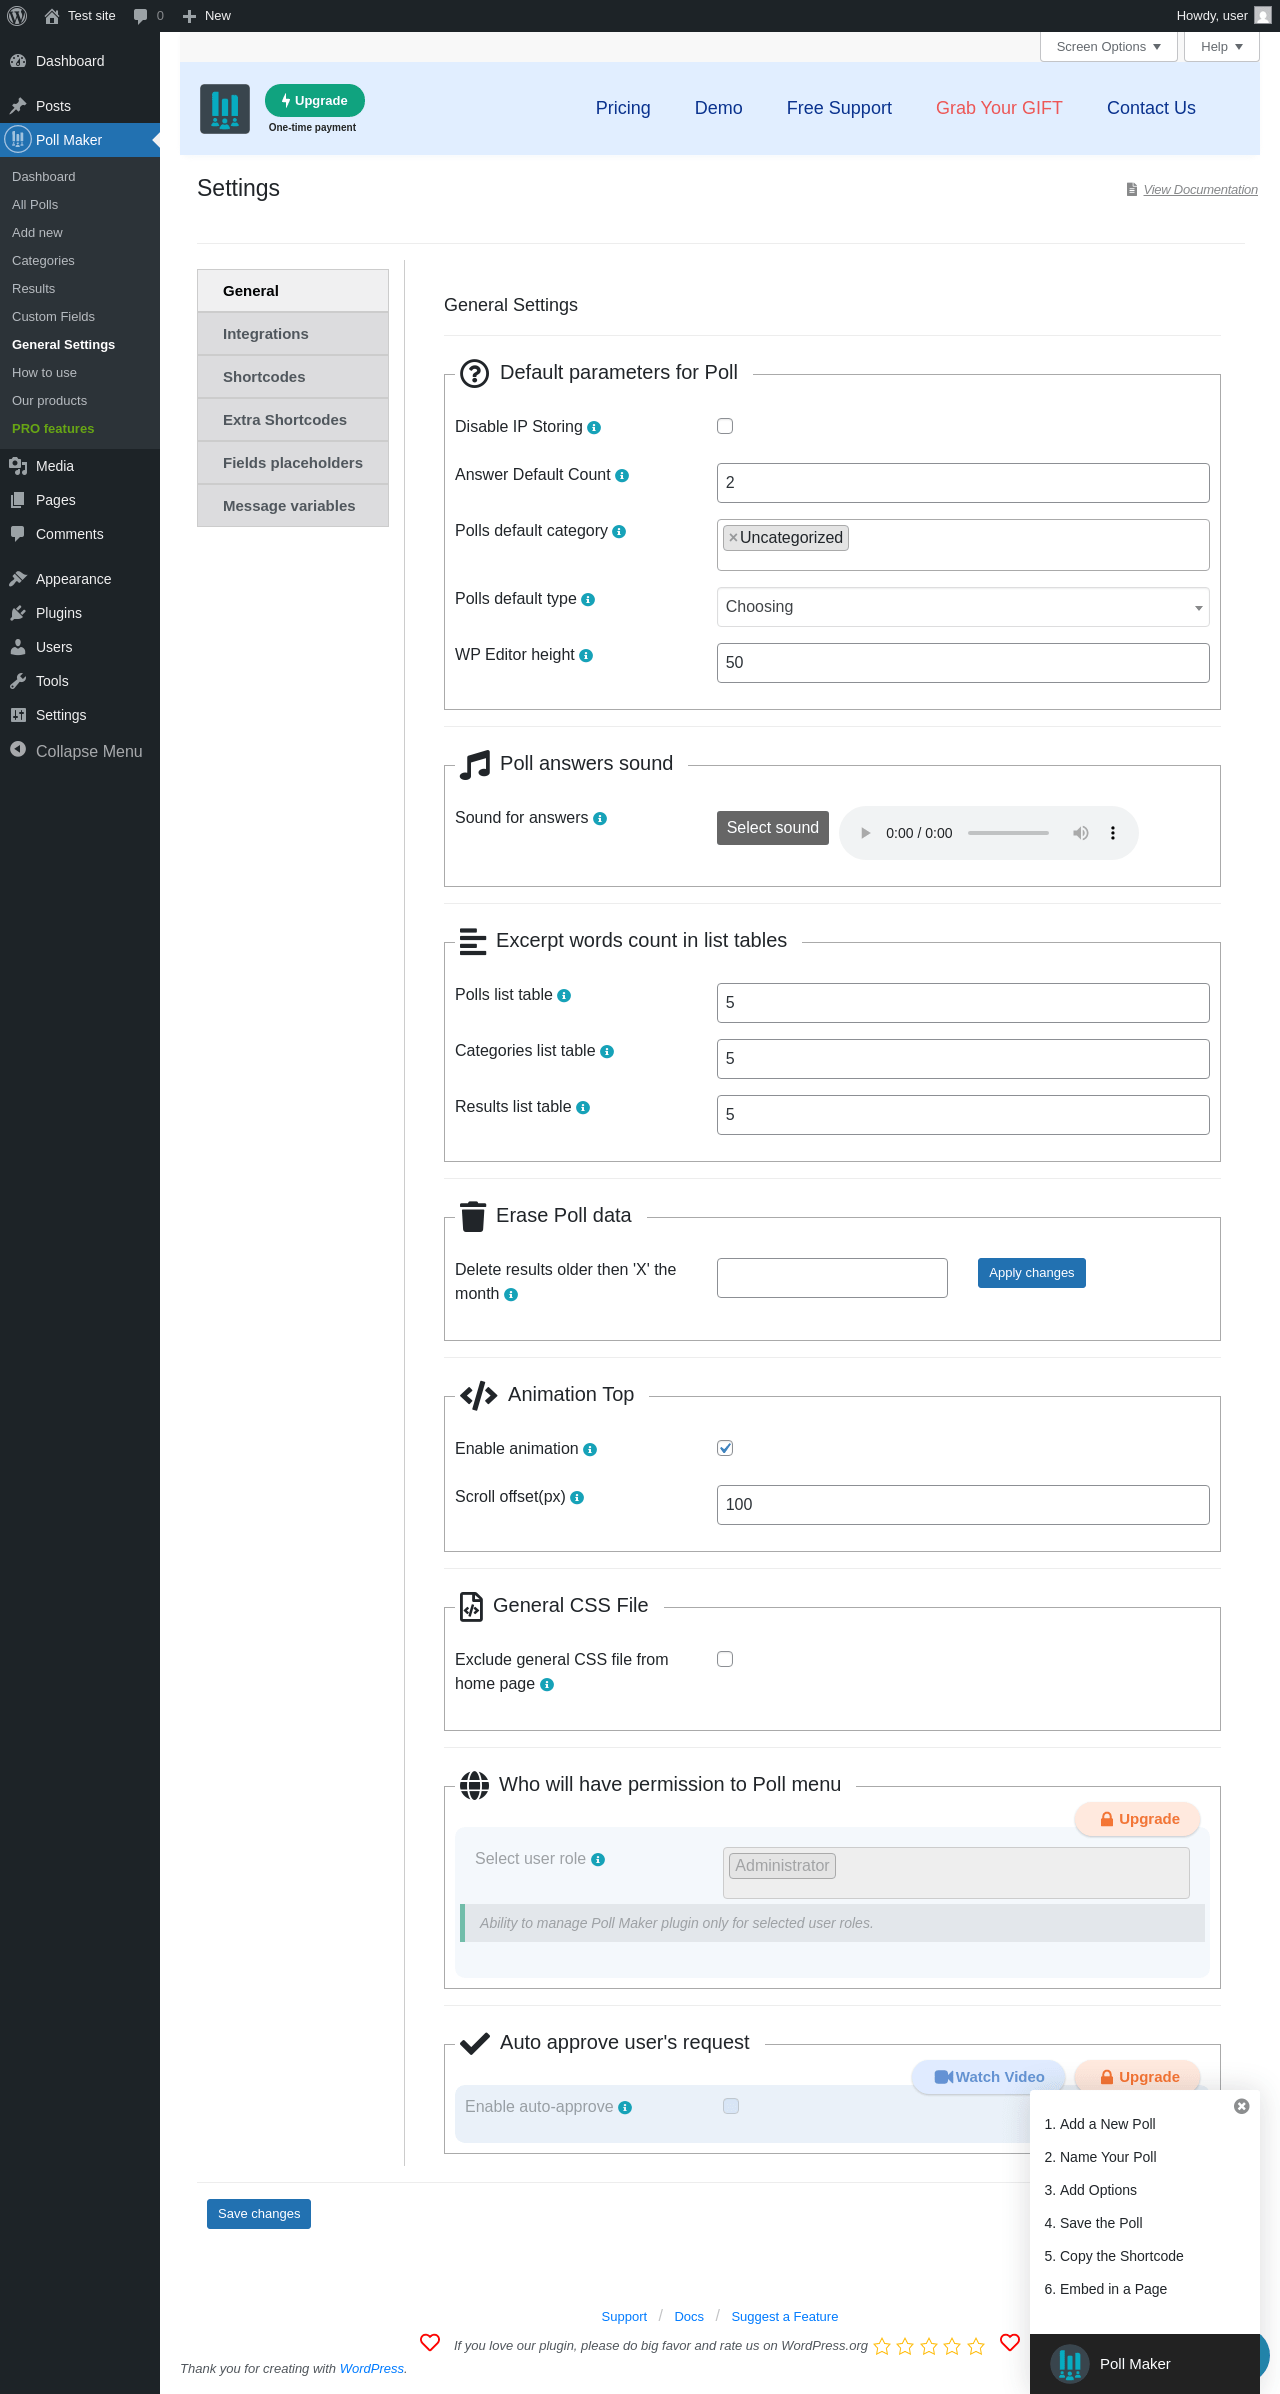Click info icon beside Disable IP Storing
1280x2394 pixels.
(594, 428)
